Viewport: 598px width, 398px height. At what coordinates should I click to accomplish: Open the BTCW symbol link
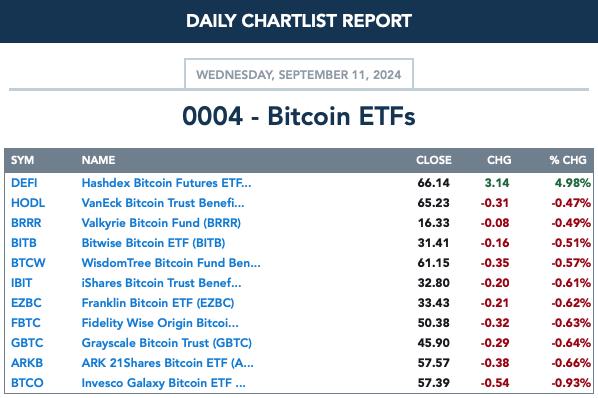coord(28,263)
